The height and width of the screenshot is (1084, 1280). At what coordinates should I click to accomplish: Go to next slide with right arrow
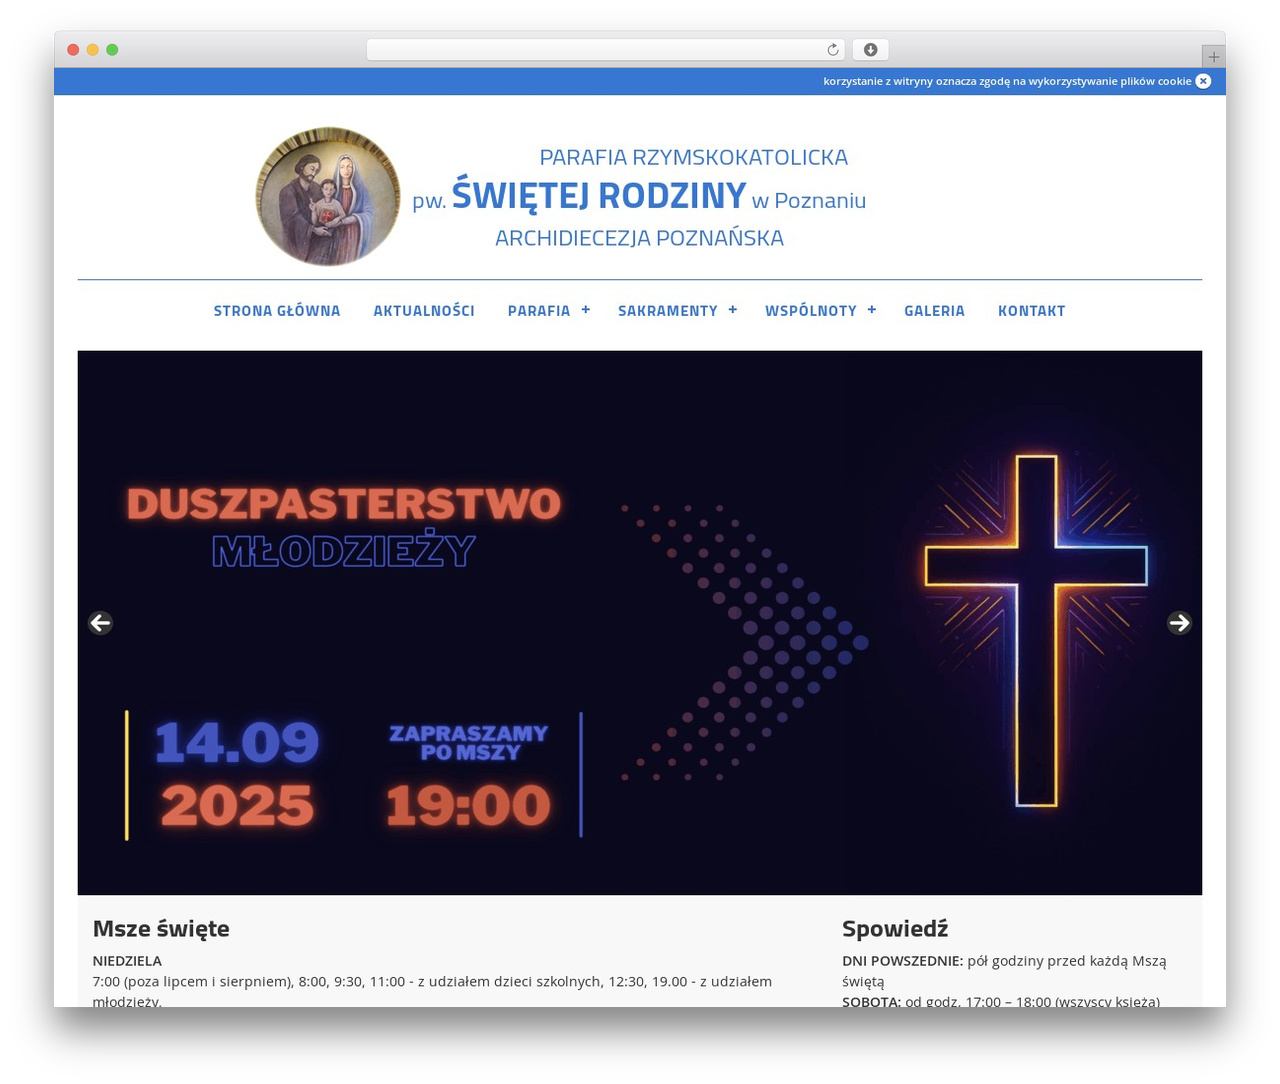click(1179, 623)
